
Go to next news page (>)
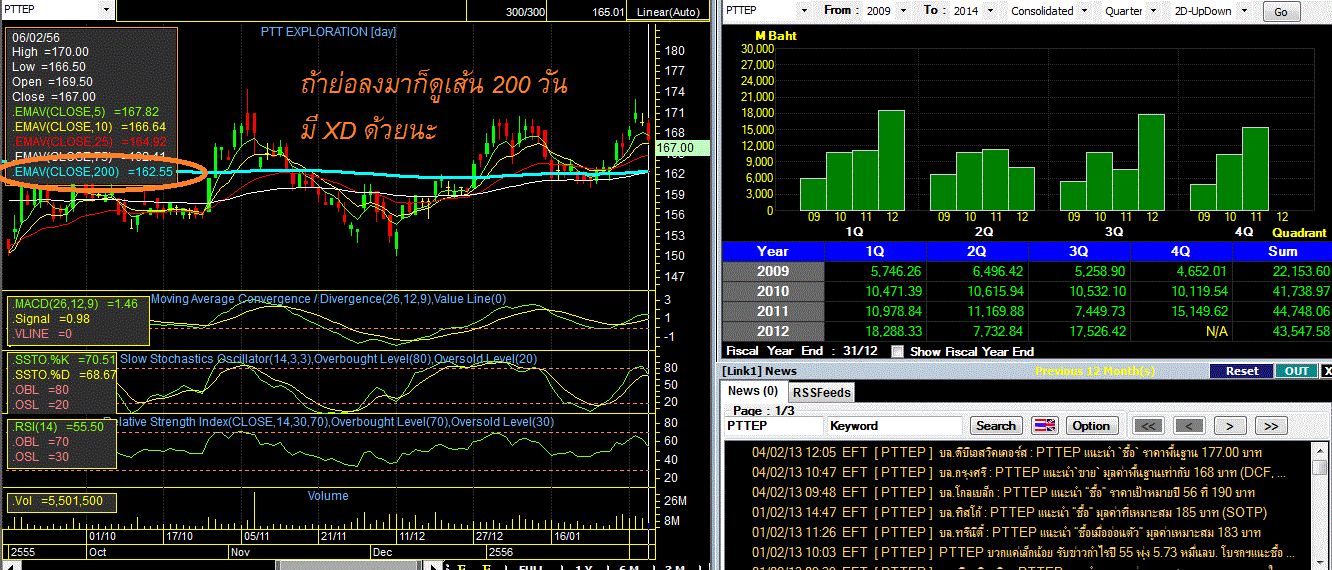[1229, 425]
